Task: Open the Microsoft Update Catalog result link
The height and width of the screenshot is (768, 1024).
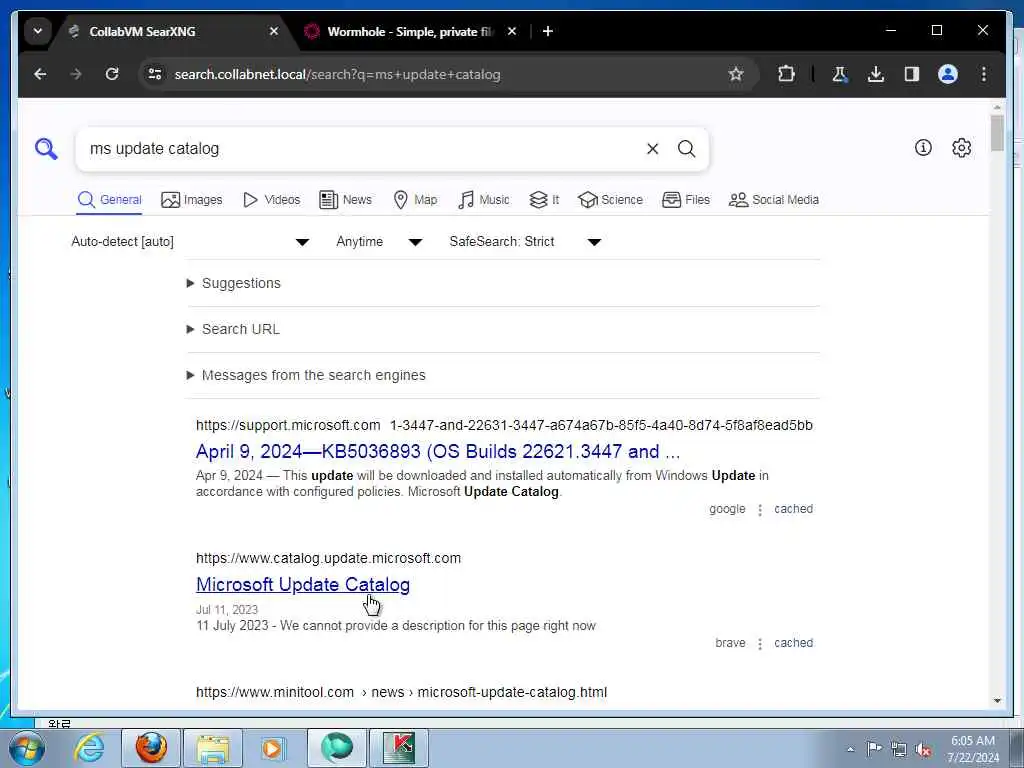Action: tap(303, 584)
